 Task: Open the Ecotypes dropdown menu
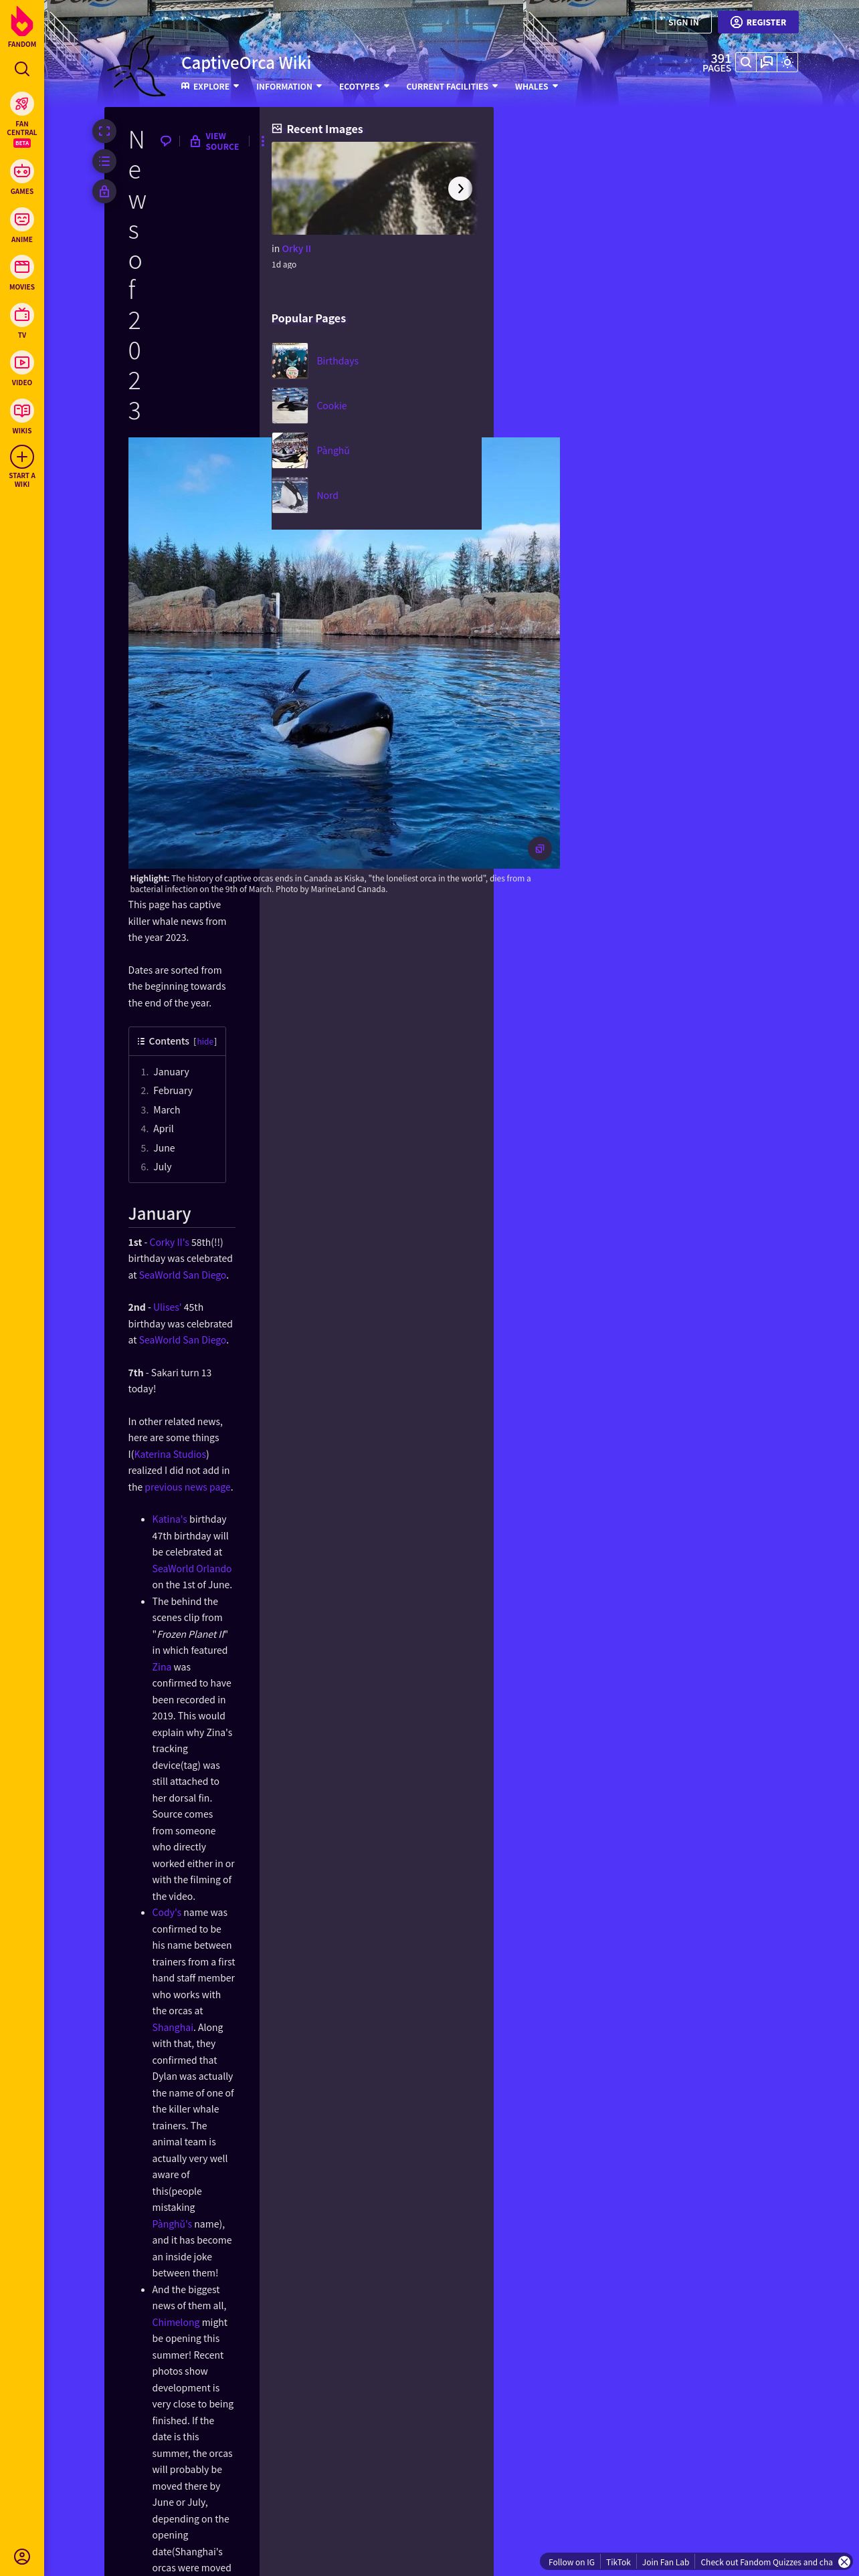pos(364,87)
